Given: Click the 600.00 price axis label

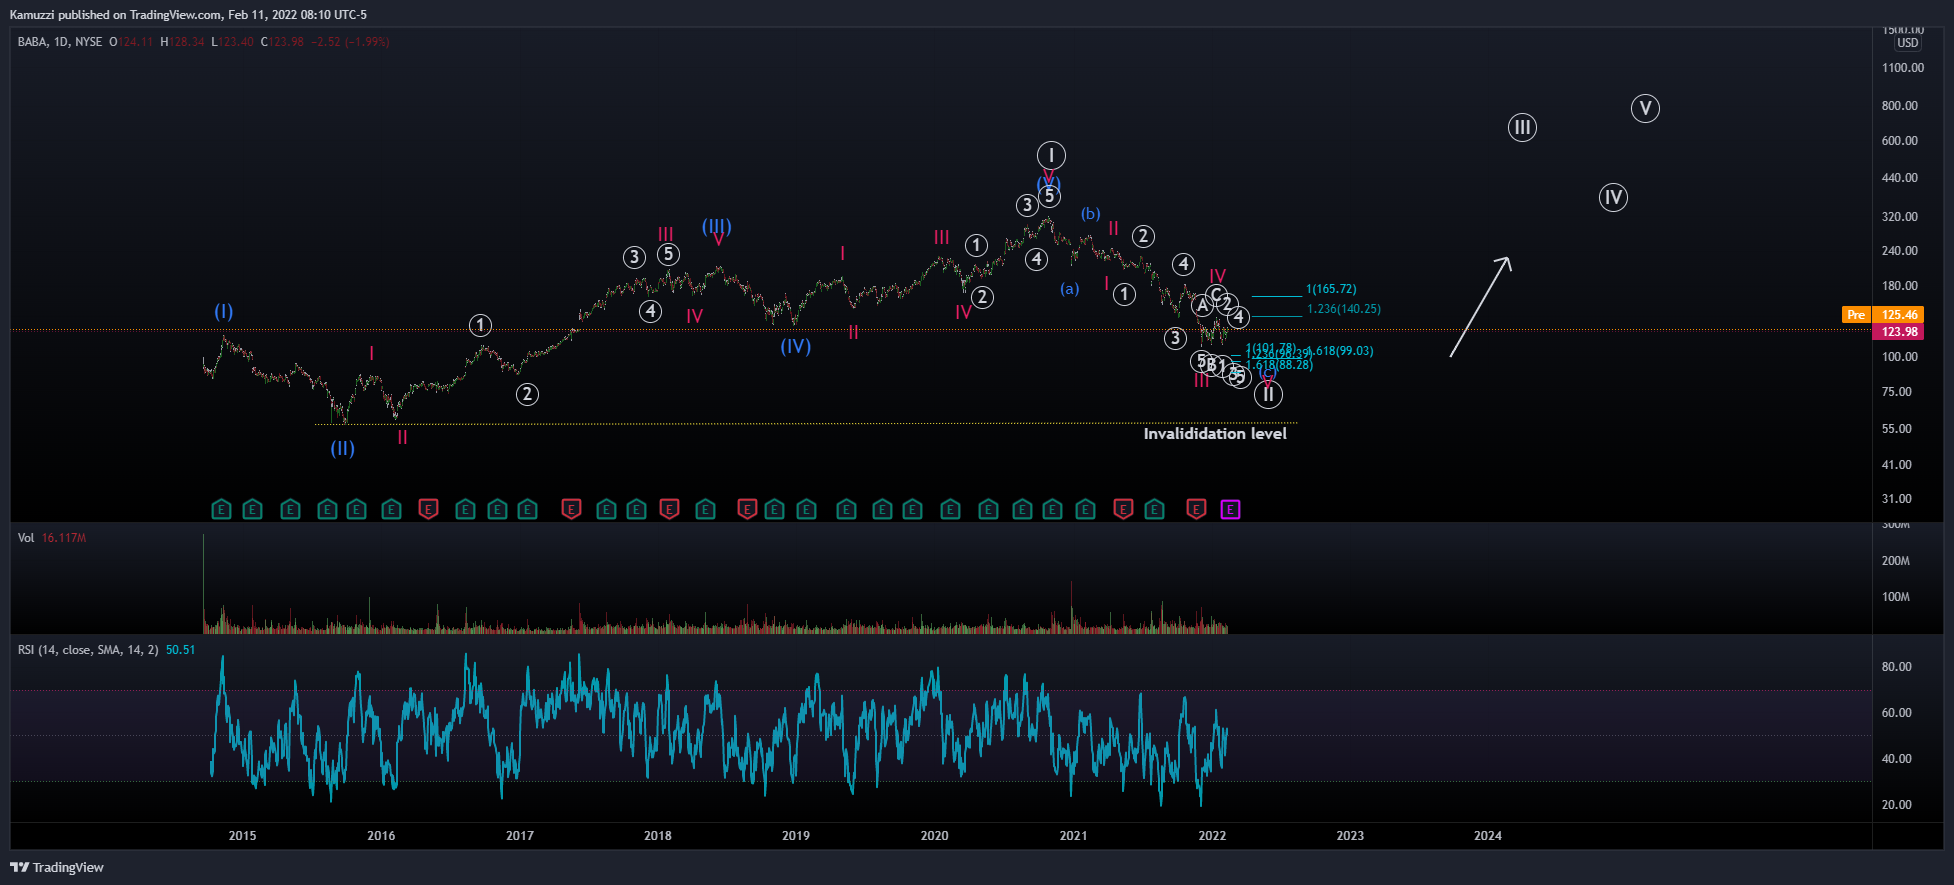Looking at the screenshot, I should [x=1900, y=141].
